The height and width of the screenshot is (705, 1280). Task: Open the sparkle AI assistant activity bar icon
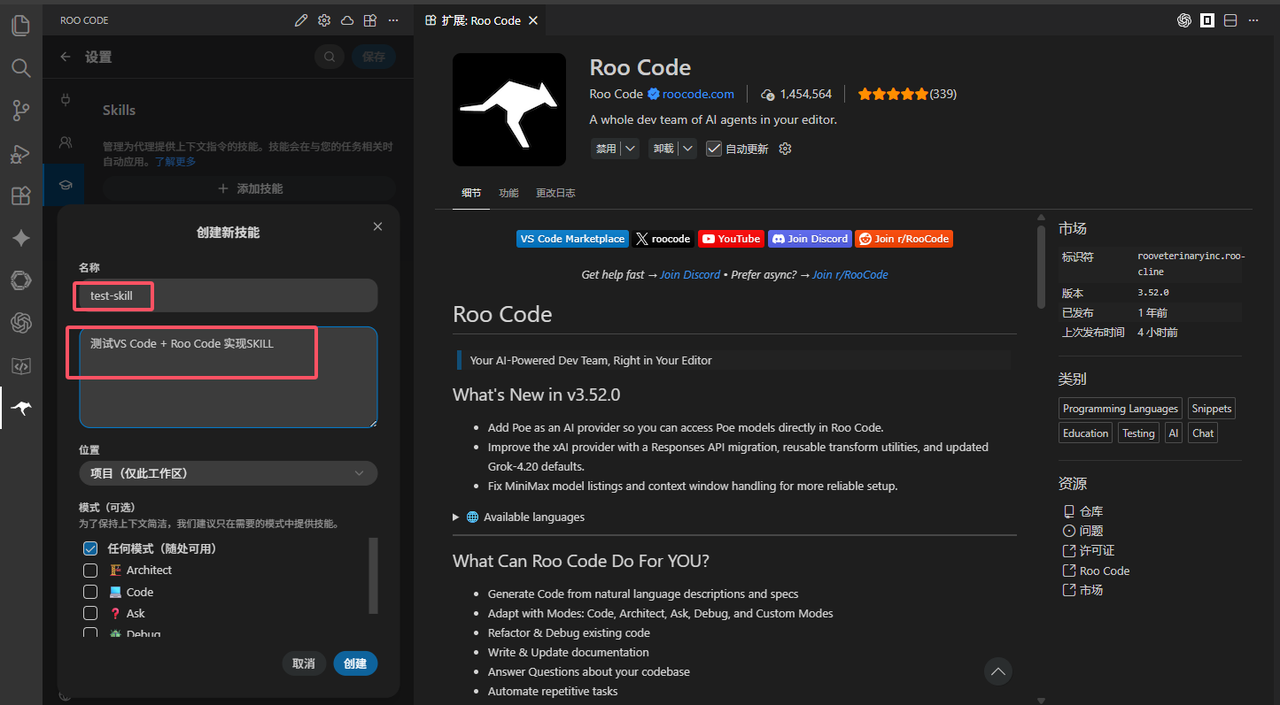pyautogui.click(x=20, y=238)
